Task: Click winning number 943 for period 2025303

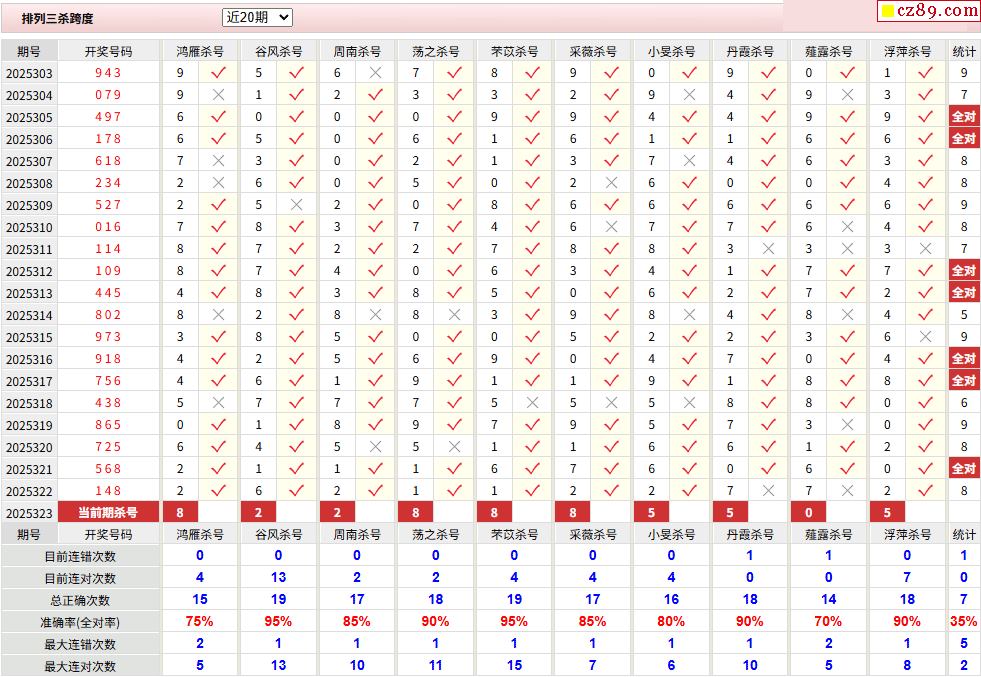Action: click(108, 73)
